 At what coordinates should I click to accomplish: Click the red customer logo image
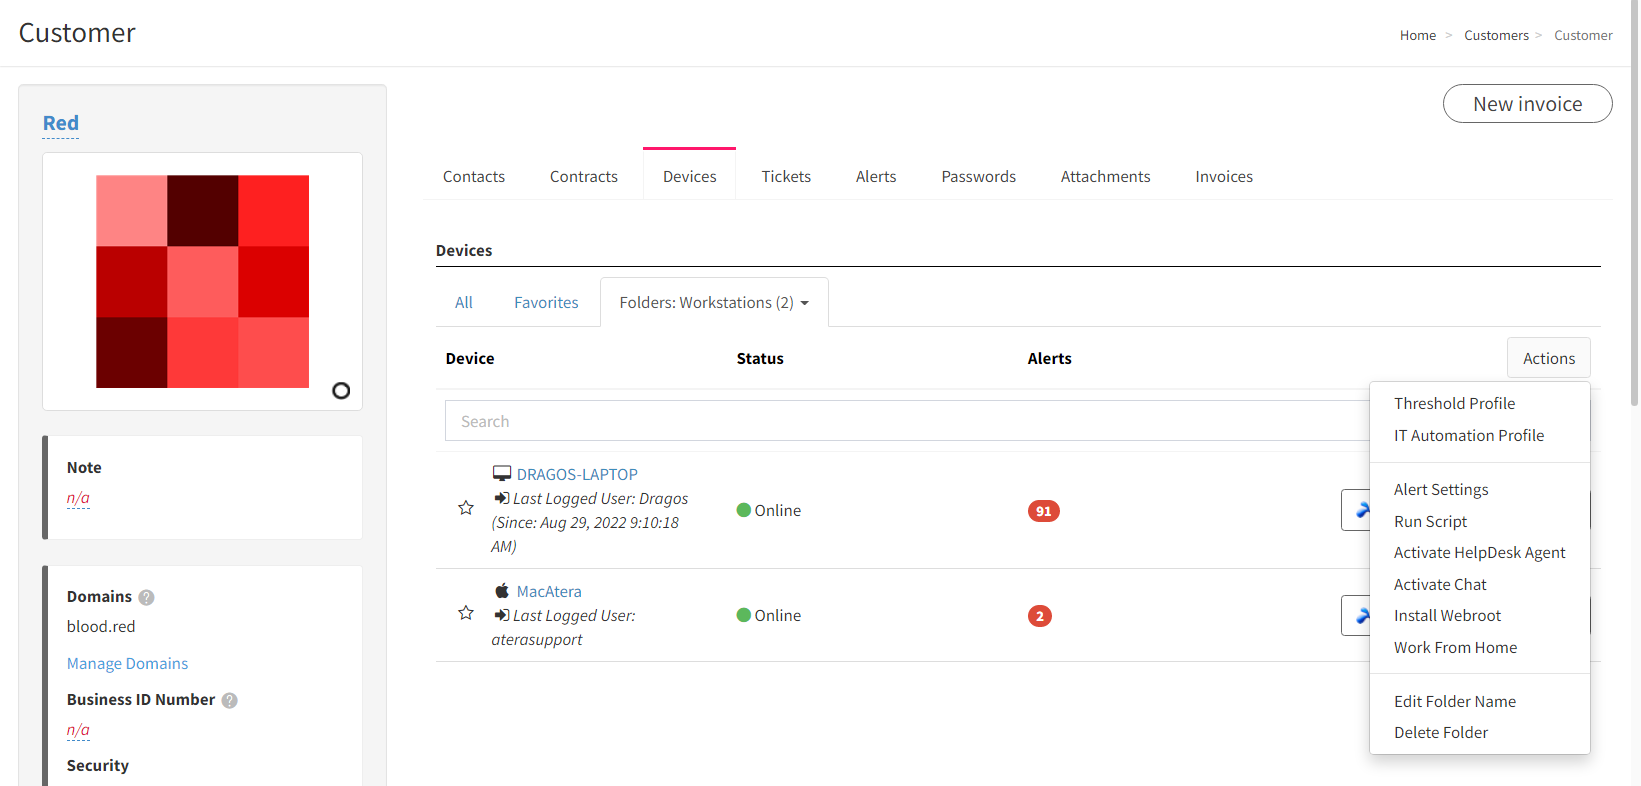point(202,281)
